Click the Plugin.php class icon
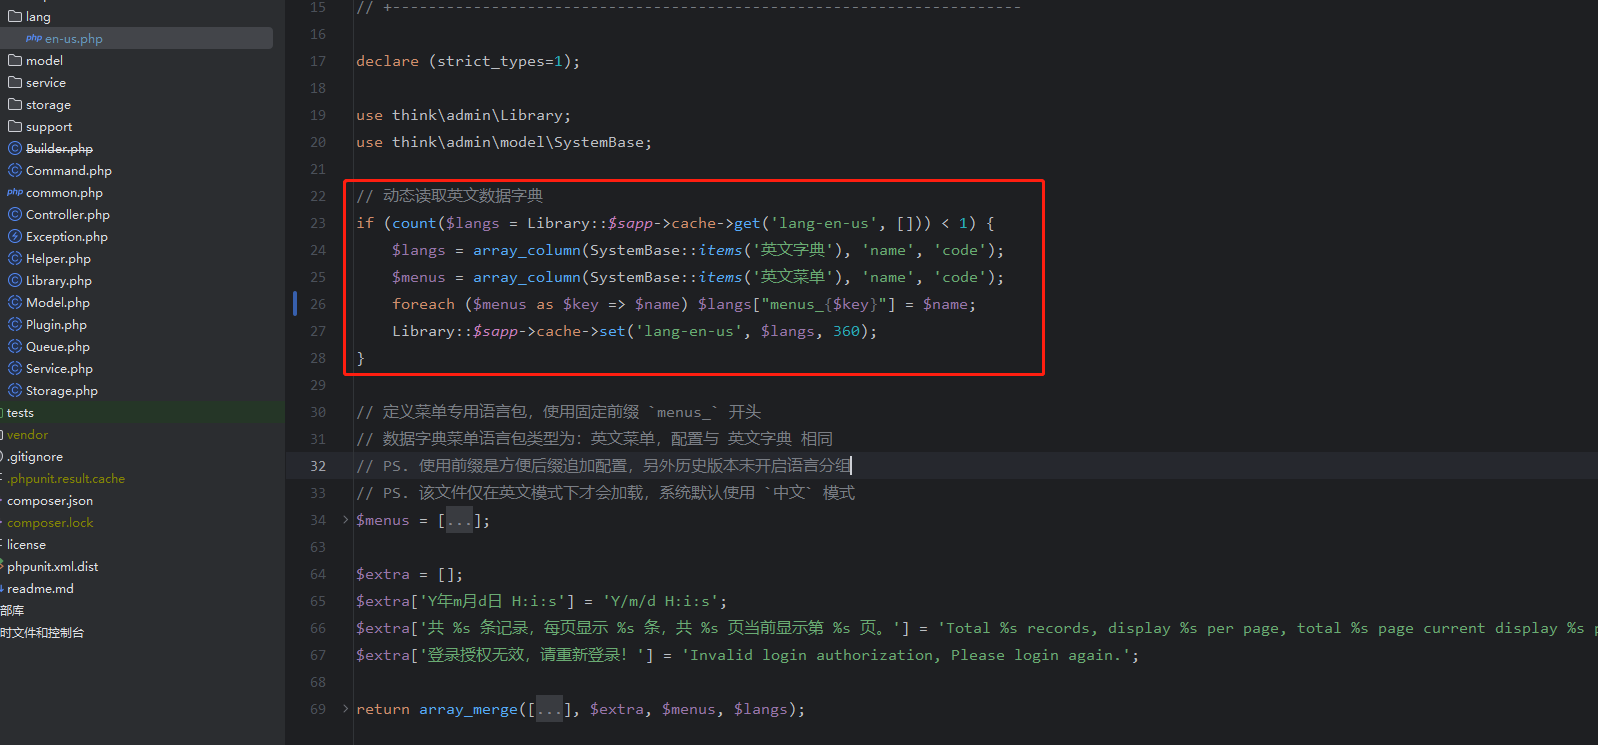The image size is (1598, 745). [x=15, y=324]
